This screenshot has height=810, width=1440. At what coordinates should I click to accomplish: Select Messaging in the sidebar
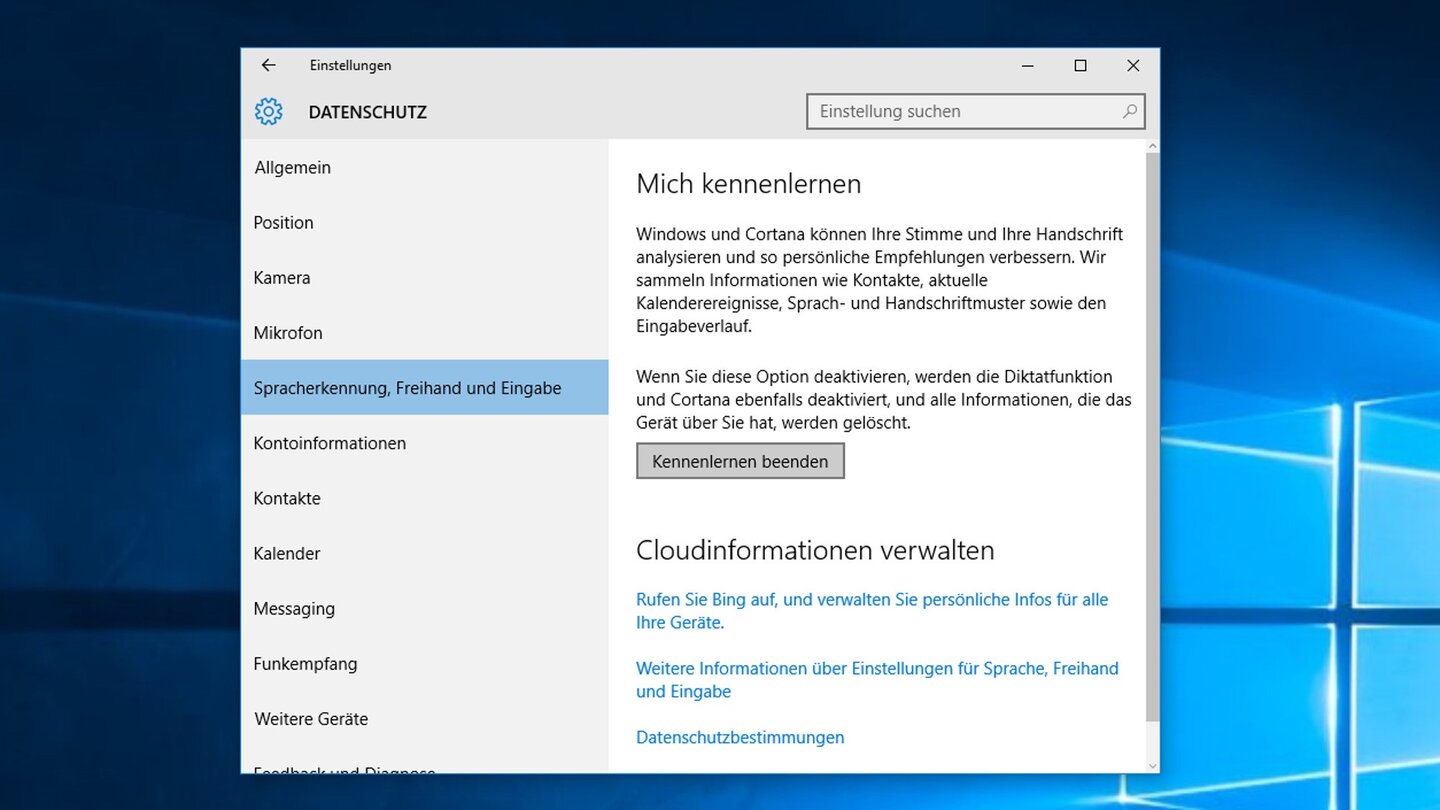(424, 608)
